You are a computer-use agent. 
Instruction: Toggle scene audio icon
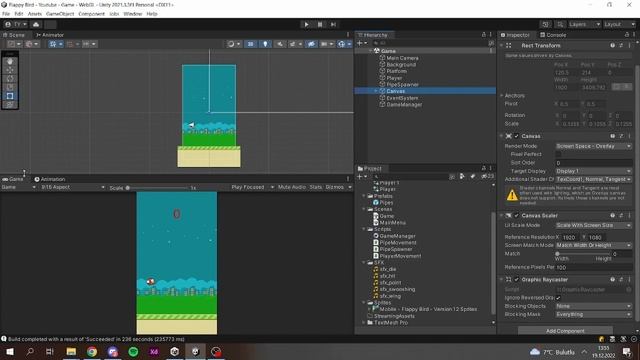(280, 44)
